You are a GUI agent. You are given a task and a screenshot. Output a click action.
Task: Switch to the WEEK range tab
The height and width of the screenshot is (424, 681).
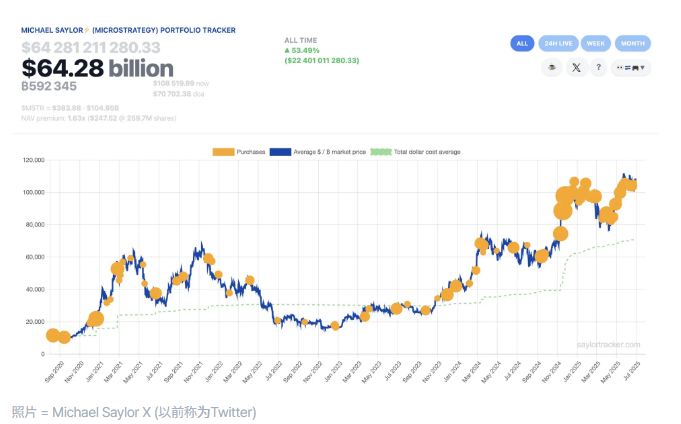tap(595, 43)
